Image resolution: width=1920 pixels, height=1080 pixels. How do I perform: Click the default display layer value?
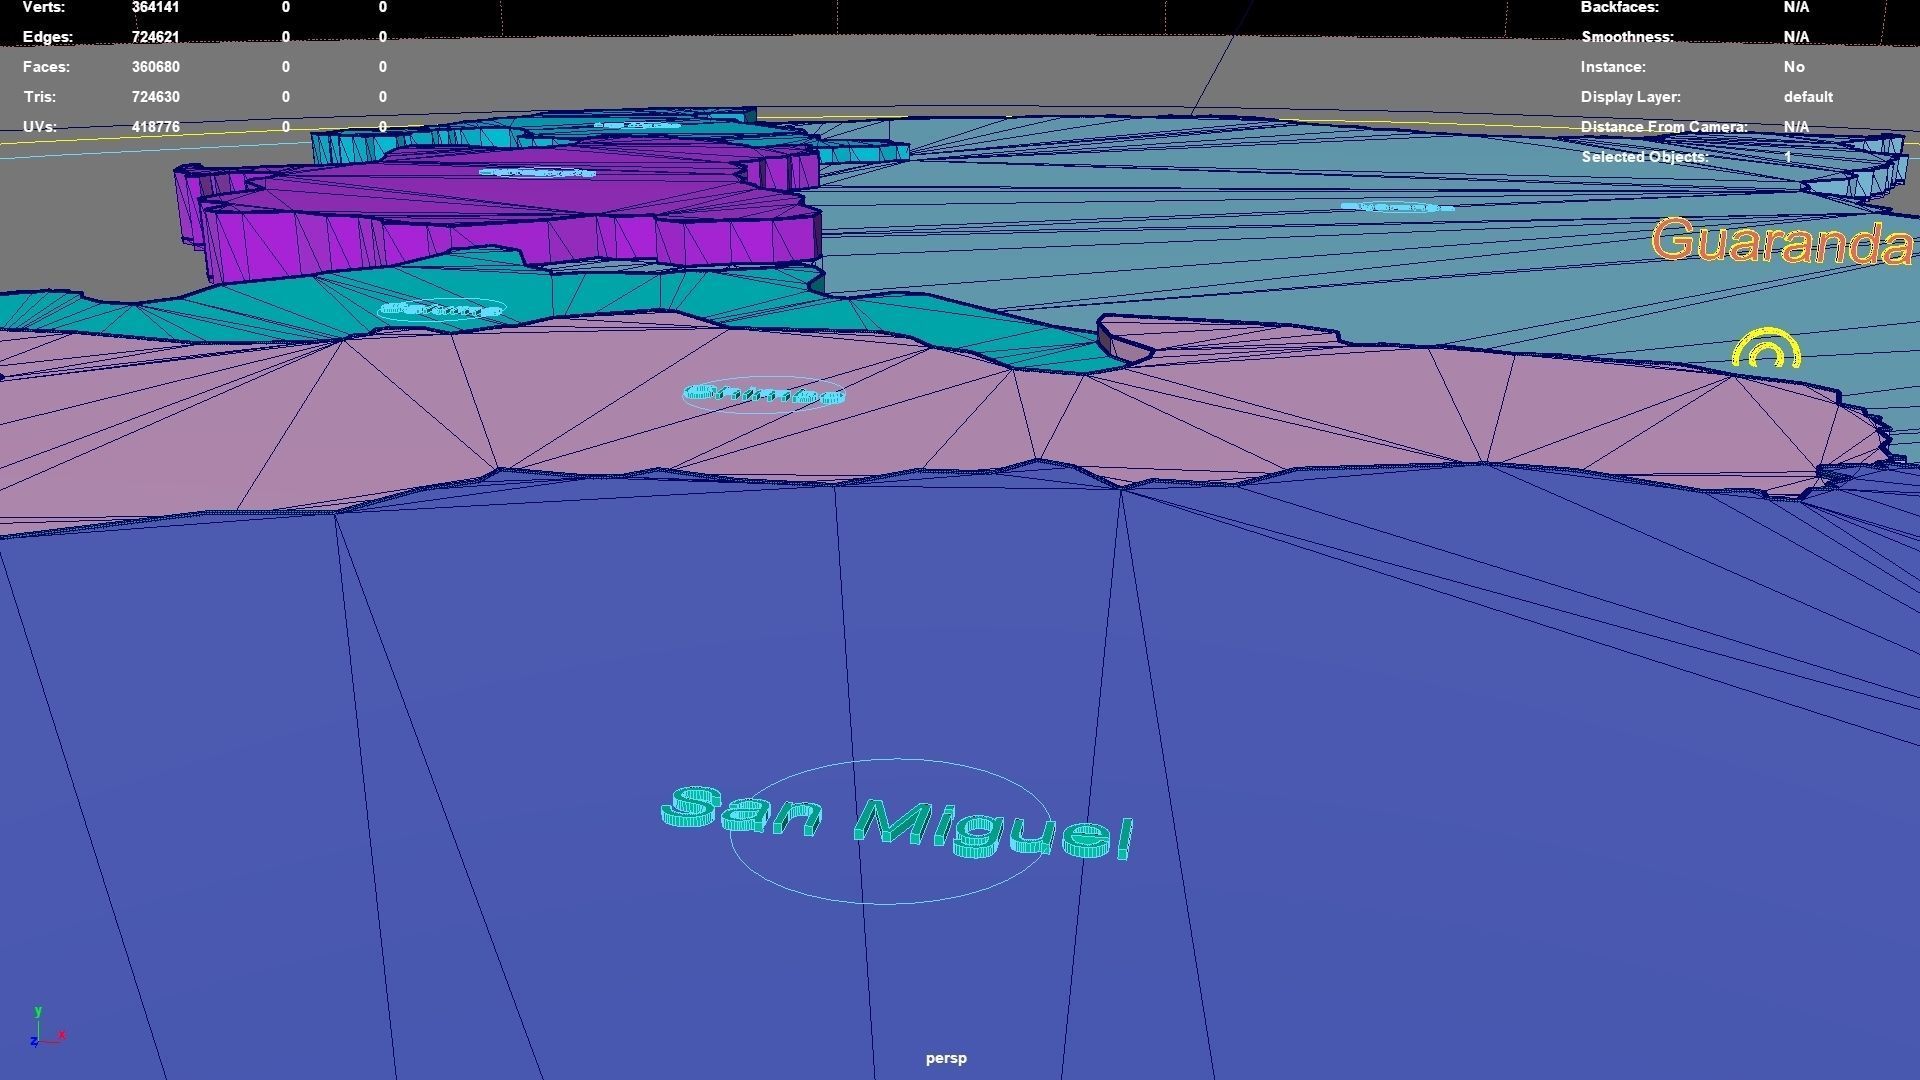pos(1808,97)
